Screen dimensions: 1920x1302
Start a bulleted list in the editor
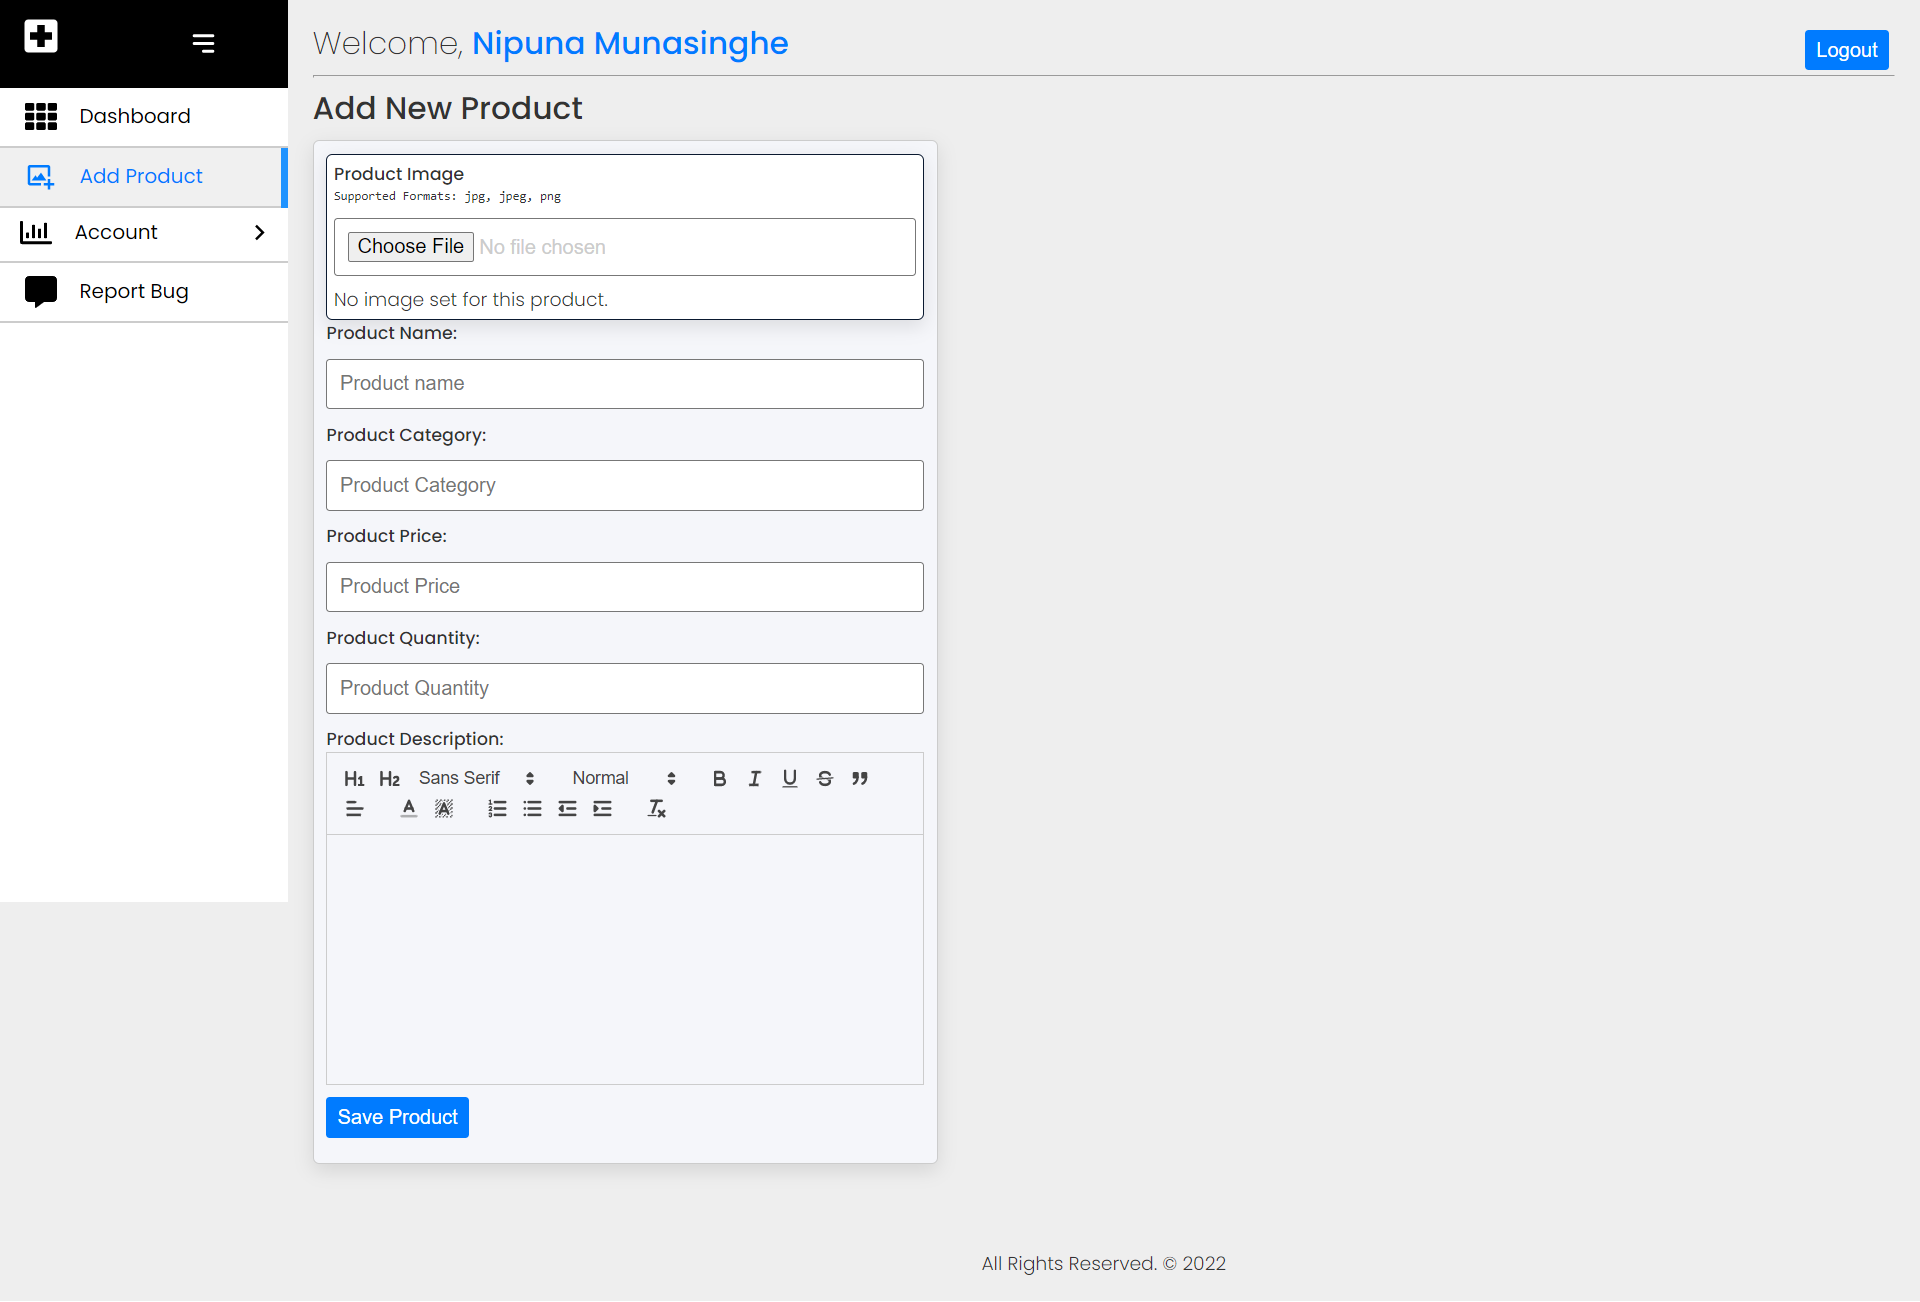click(532, 809)
